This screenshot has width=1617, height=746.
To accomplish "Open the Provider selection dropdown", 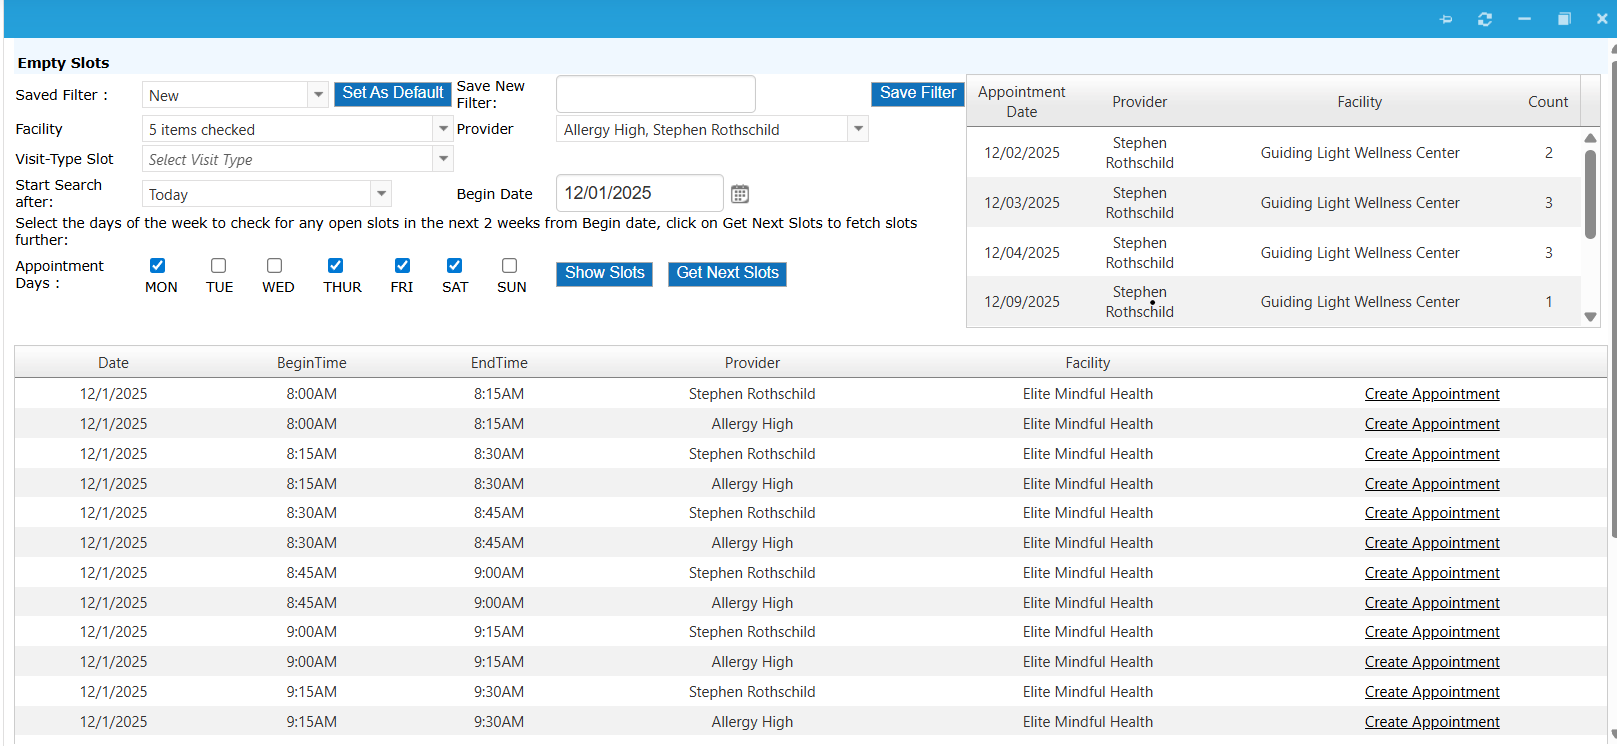I will [x=858, y=129].
